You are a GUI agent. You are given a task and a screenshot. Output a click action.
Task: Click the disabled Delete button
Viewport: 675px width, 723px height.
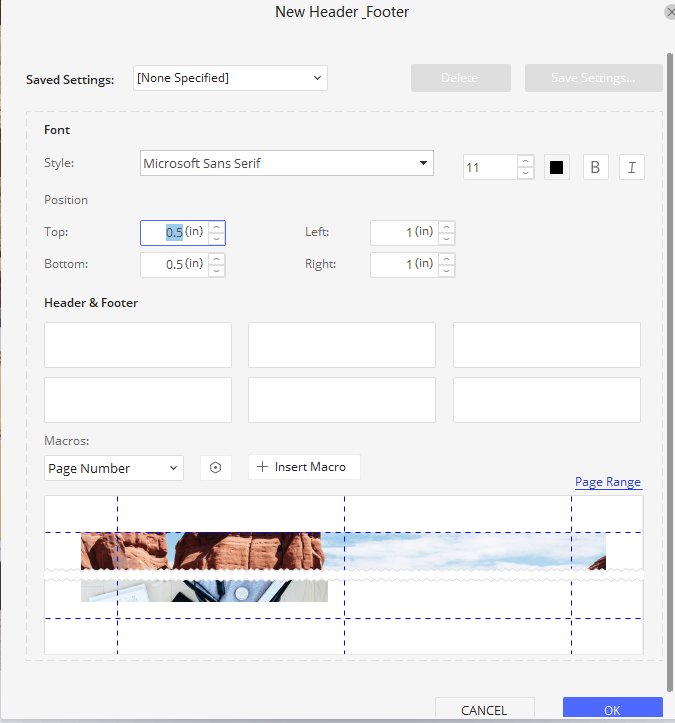(461, 78)
